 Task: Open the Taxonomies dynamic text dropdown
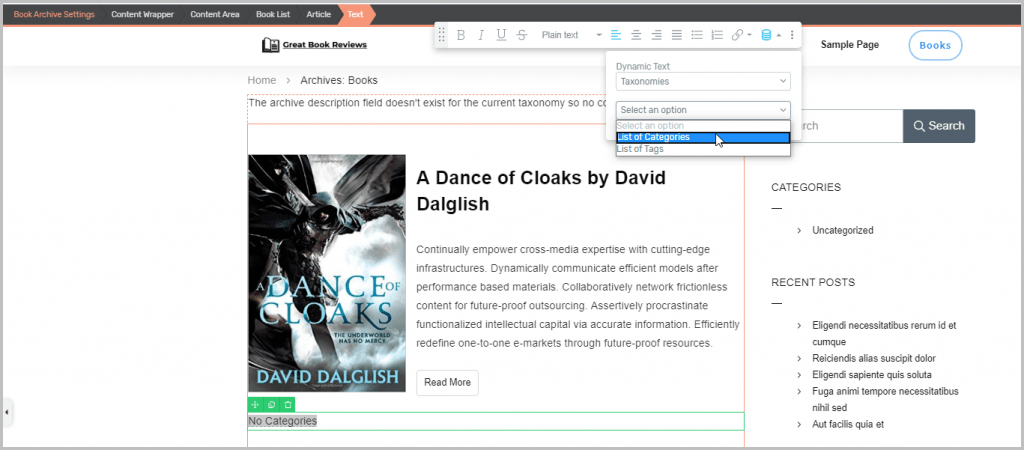click(x=703, y=81)
